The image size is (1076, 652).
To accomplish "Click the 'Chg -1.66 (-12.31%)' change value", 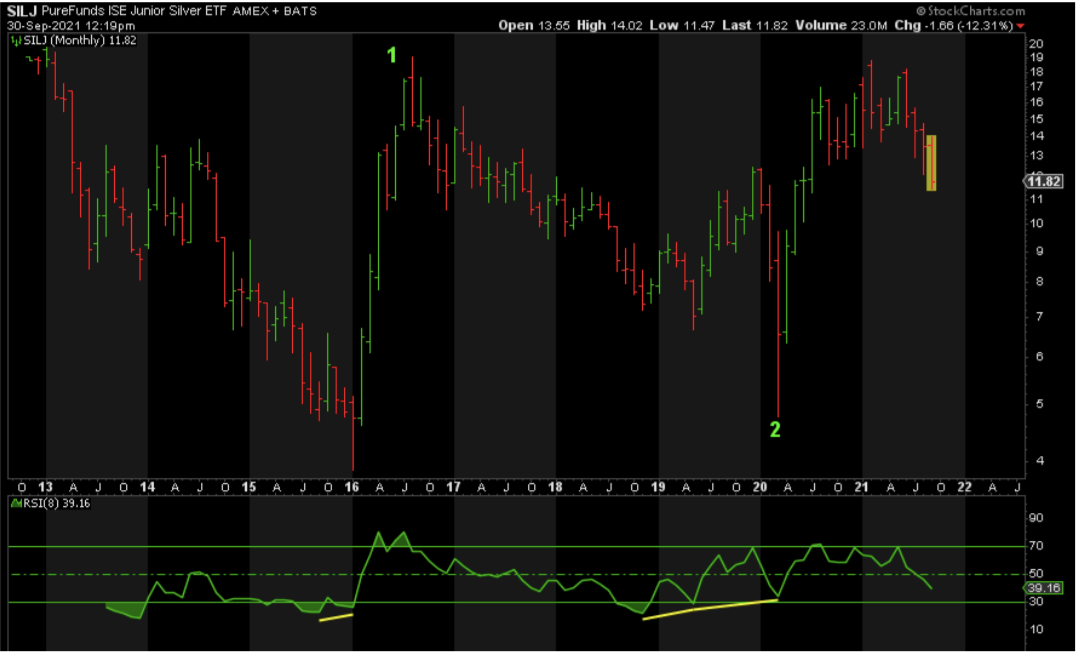I will pos(952,26).
